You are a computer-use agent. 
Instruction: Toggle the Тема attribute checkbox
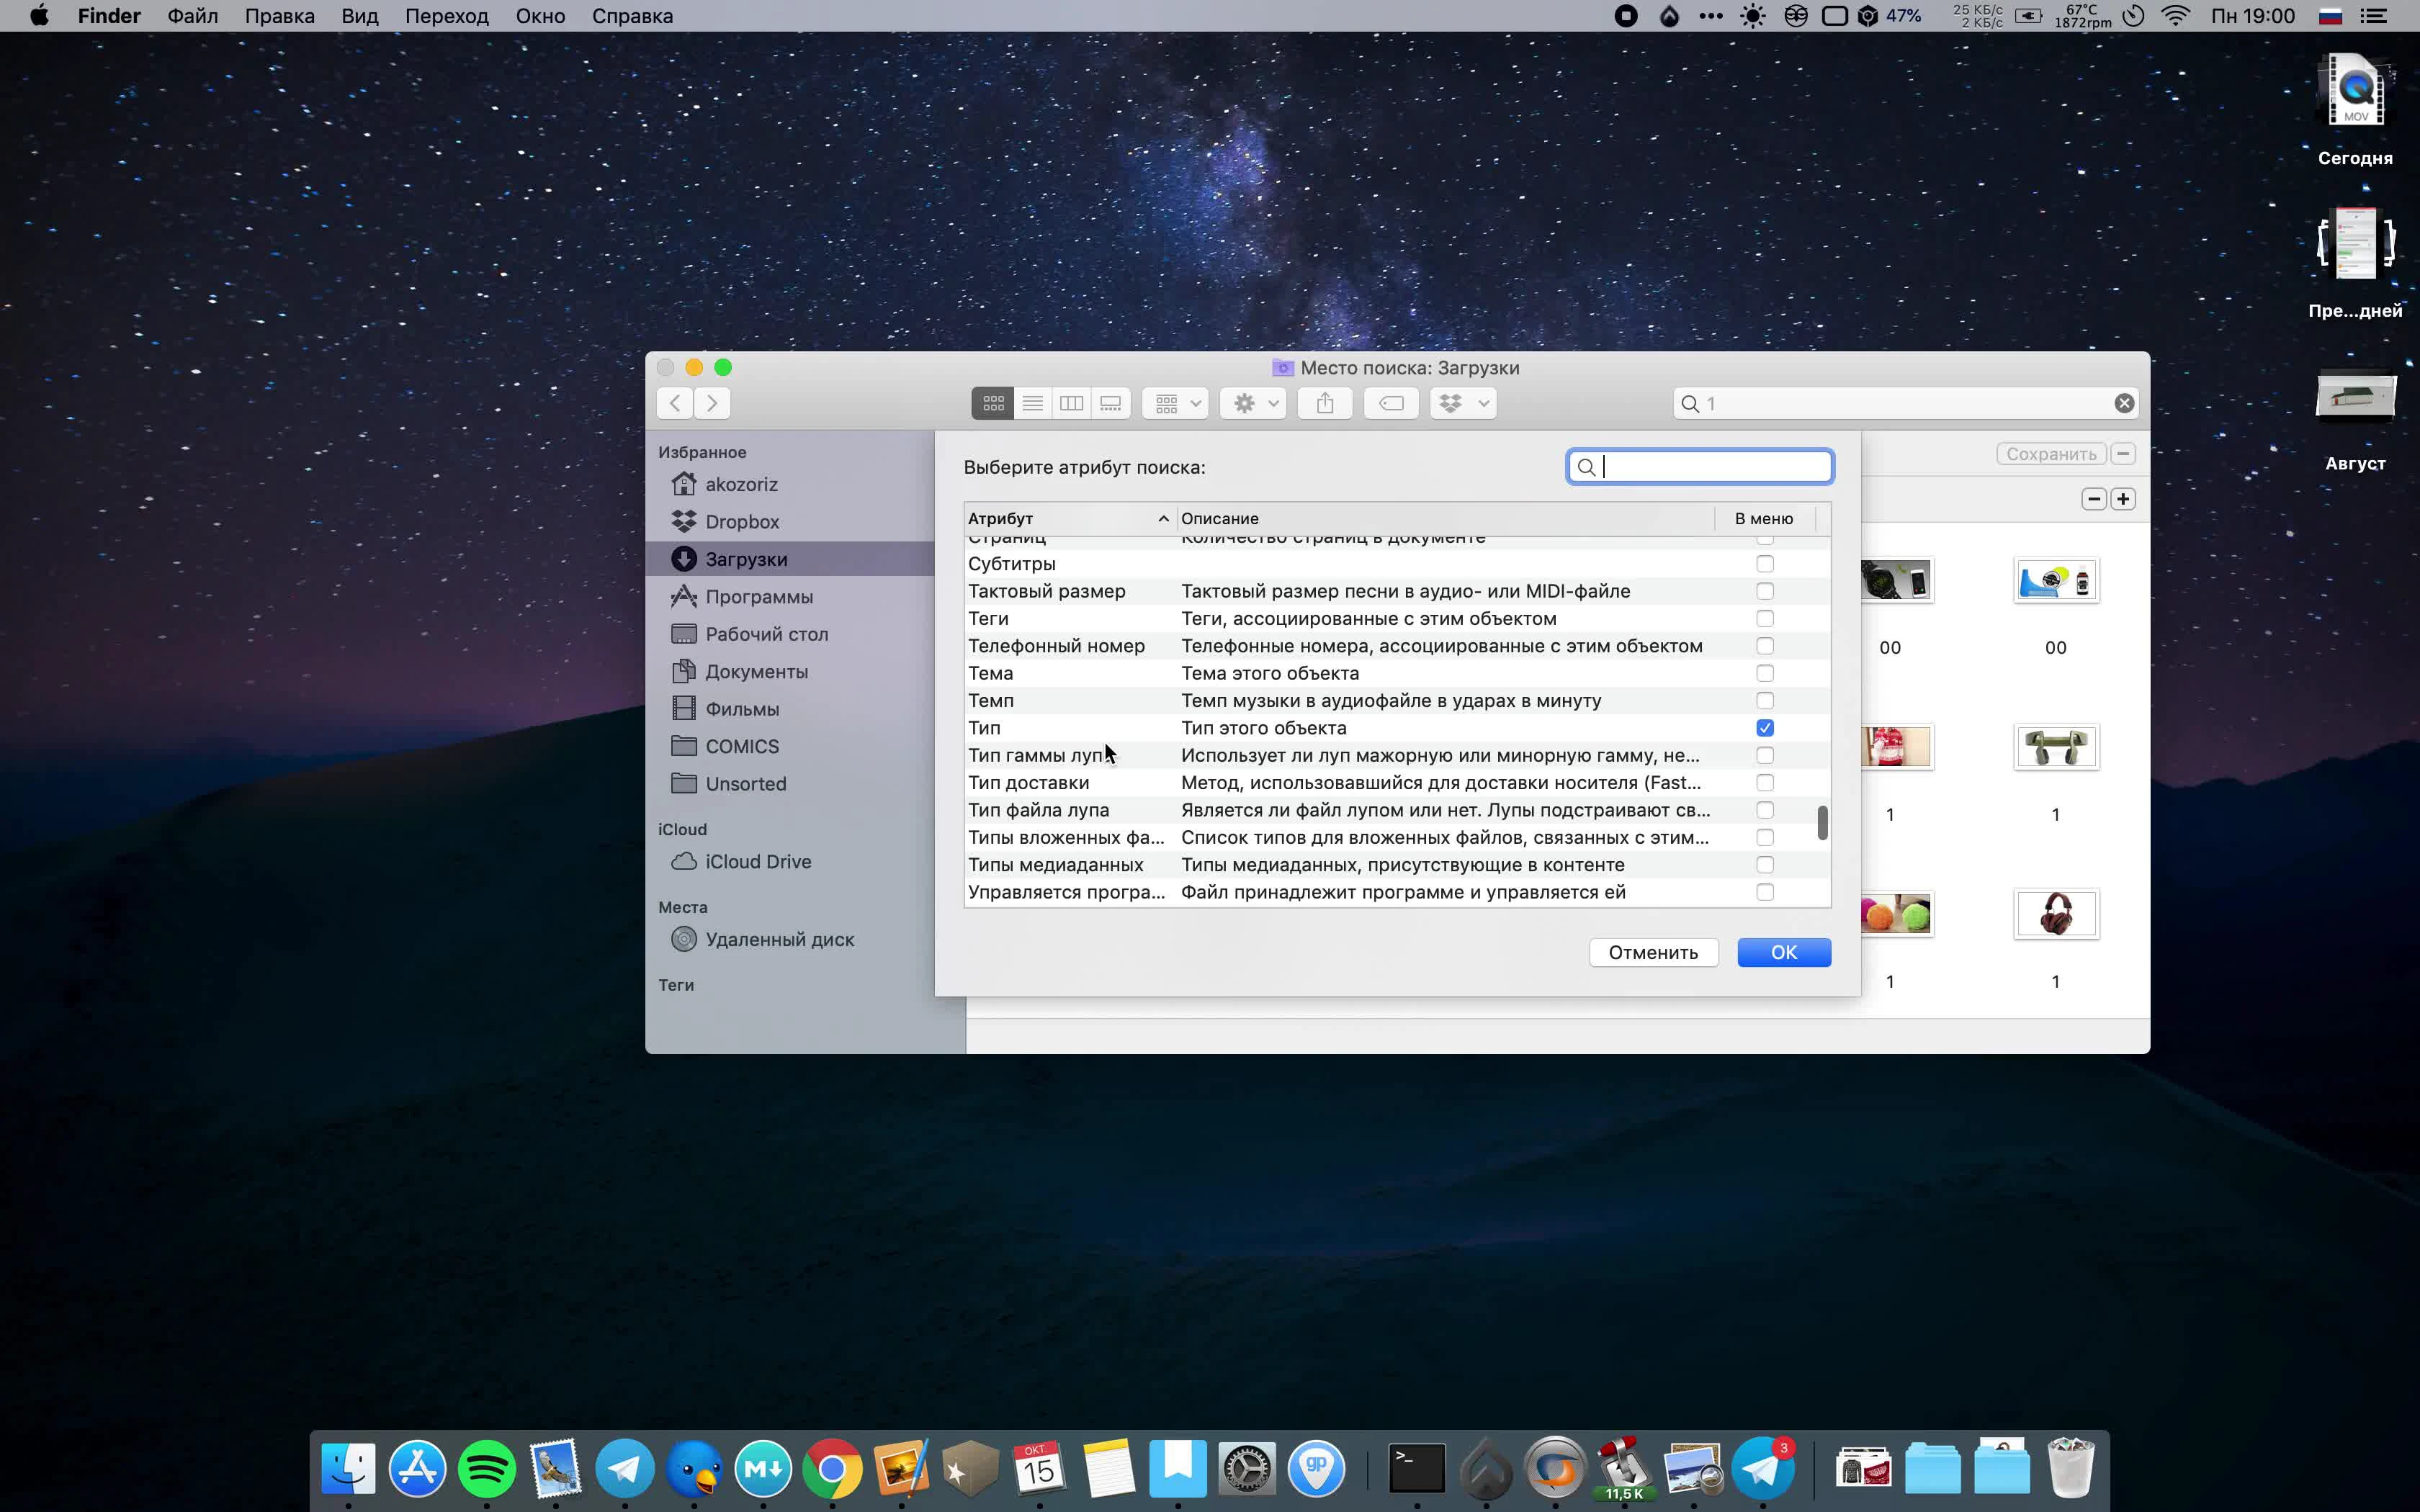point(1765,672)
